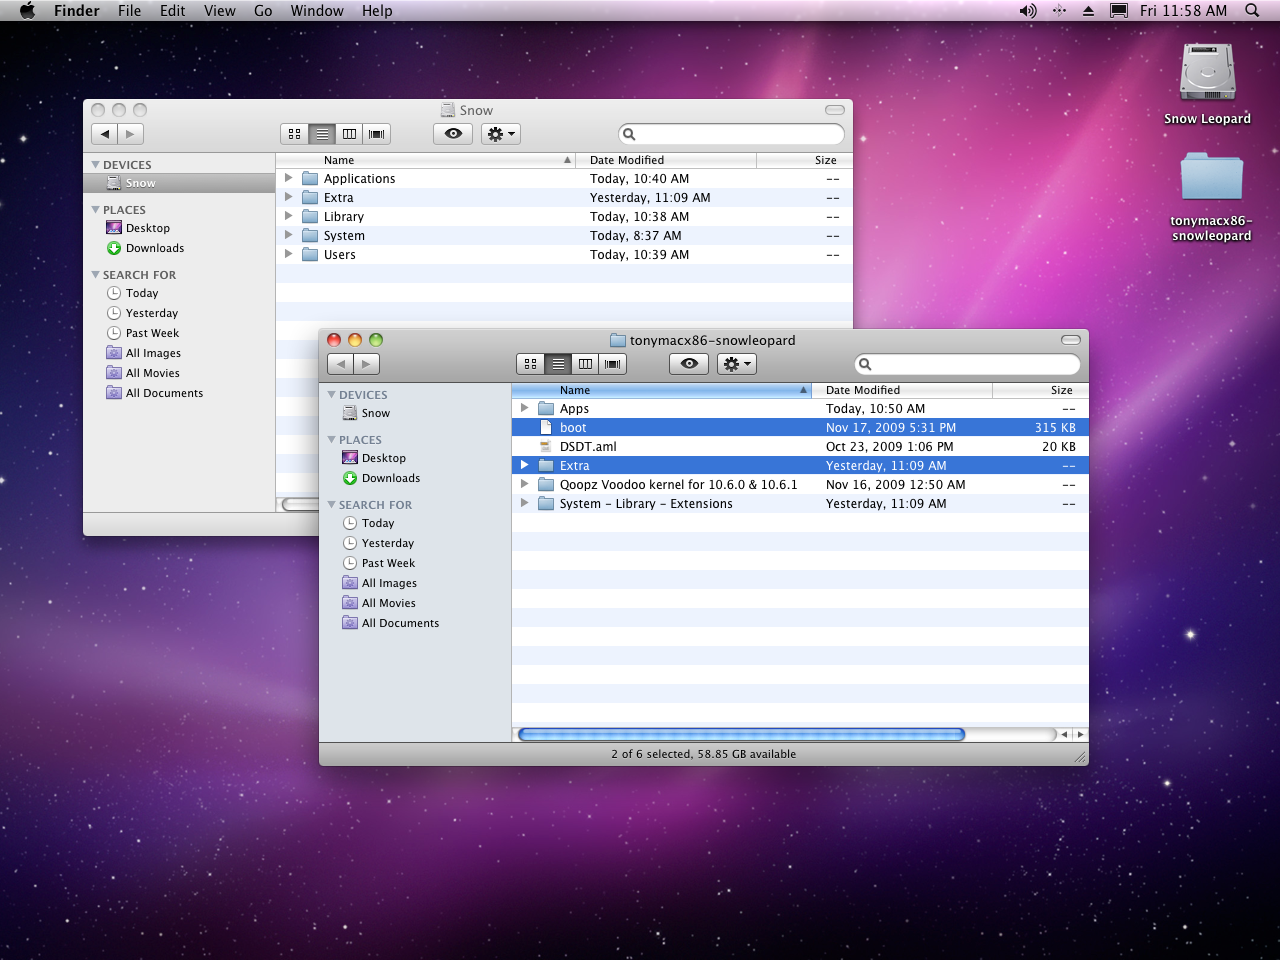1280x960 pixels.
Task: Open the View menu
Action: [x=220, y=10]
